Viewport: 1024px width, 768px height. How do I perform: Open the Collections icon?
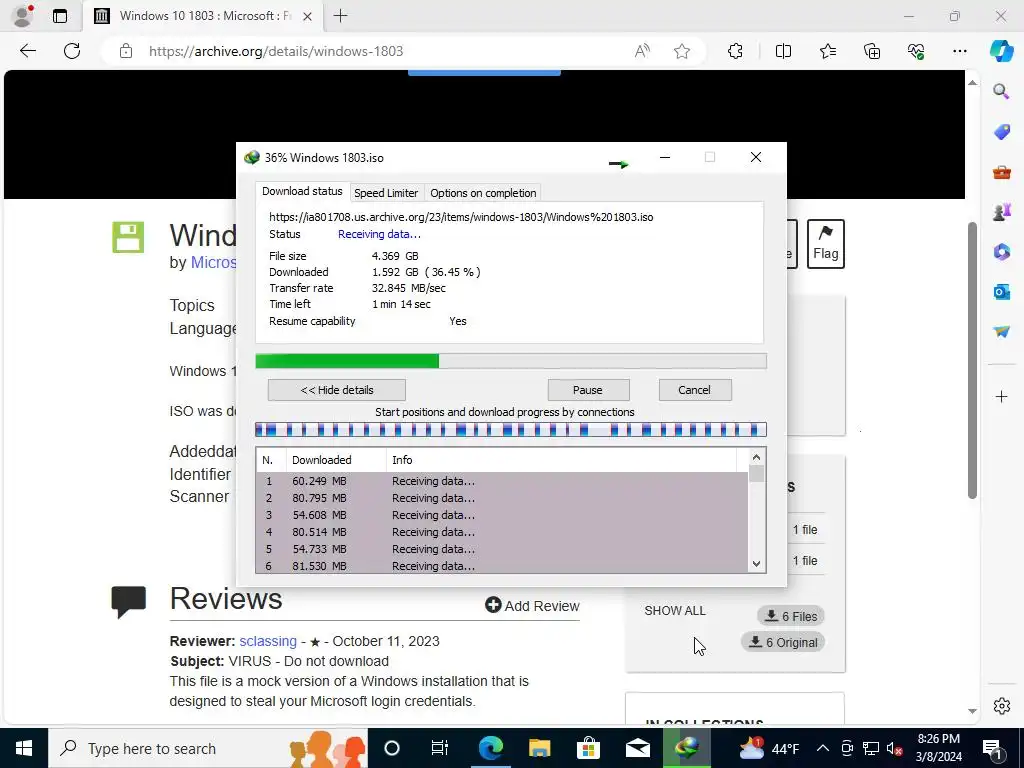872,51
